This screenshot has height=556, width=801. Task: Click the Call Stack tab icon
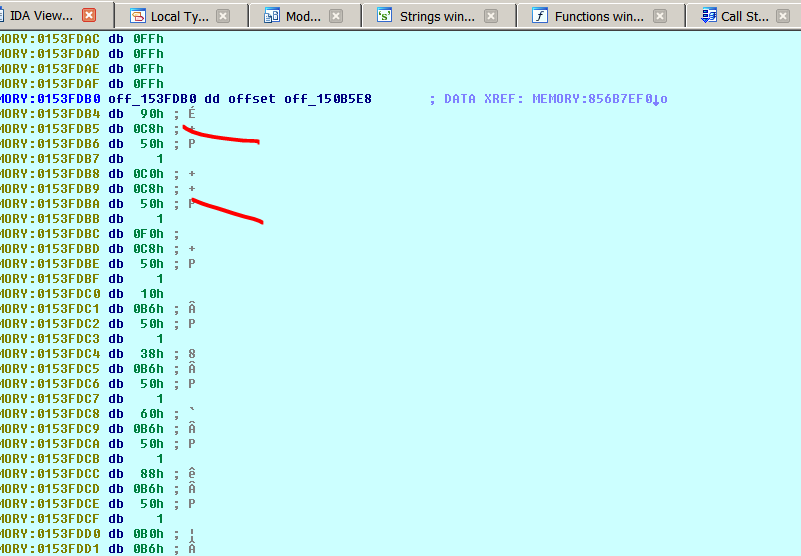[708, 16]
